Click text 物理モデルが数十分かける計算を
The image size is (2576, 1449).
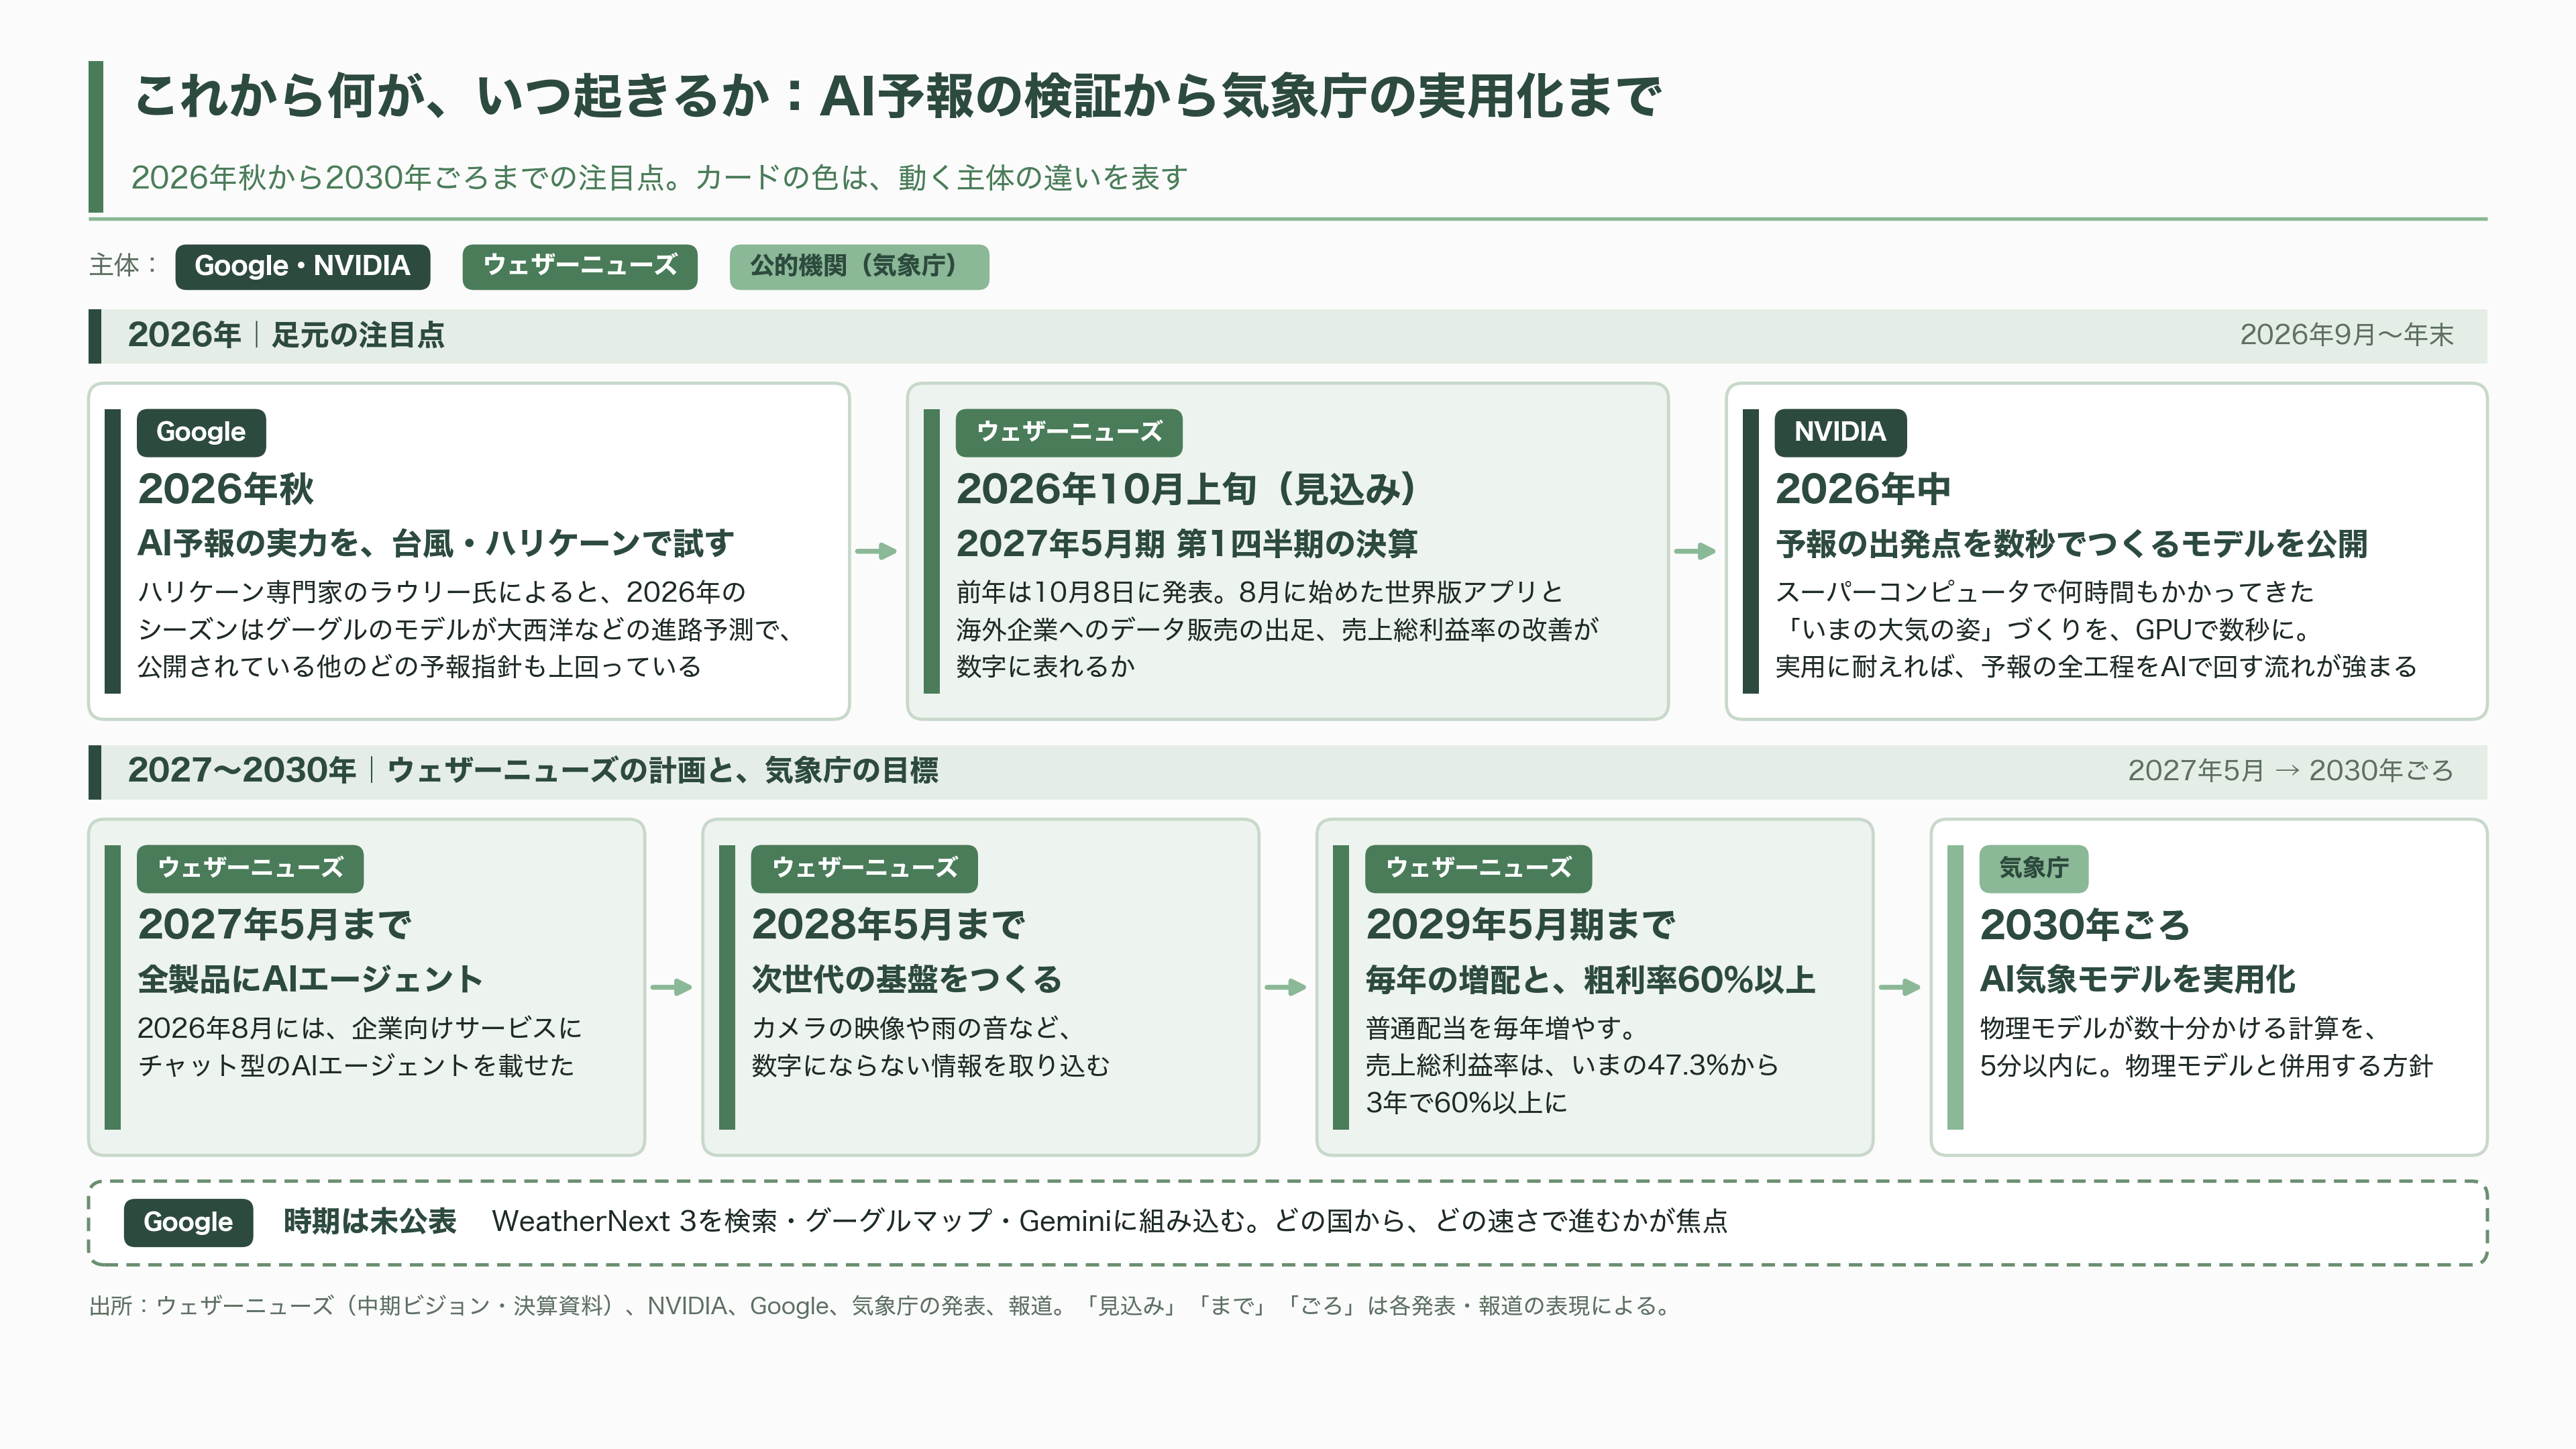pos(2206,1047)
